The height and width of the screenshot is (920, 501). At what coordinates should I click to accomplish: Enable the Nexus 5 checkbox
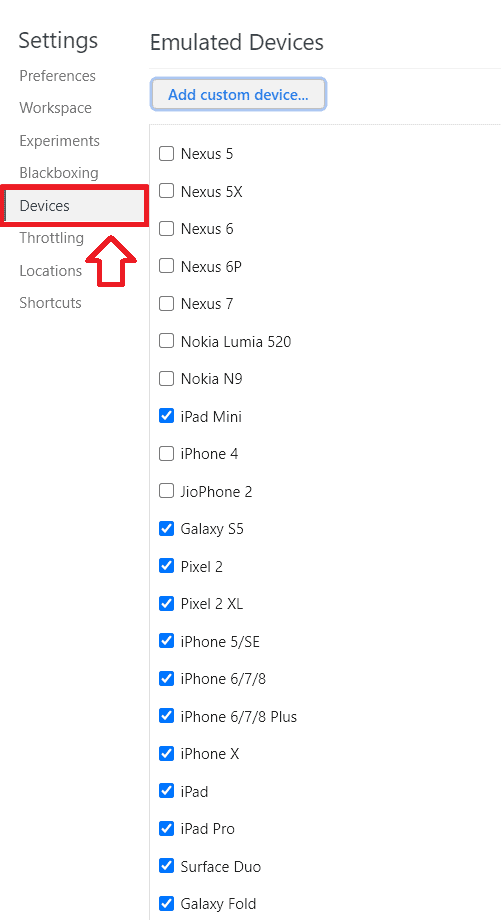coord(167,154)
